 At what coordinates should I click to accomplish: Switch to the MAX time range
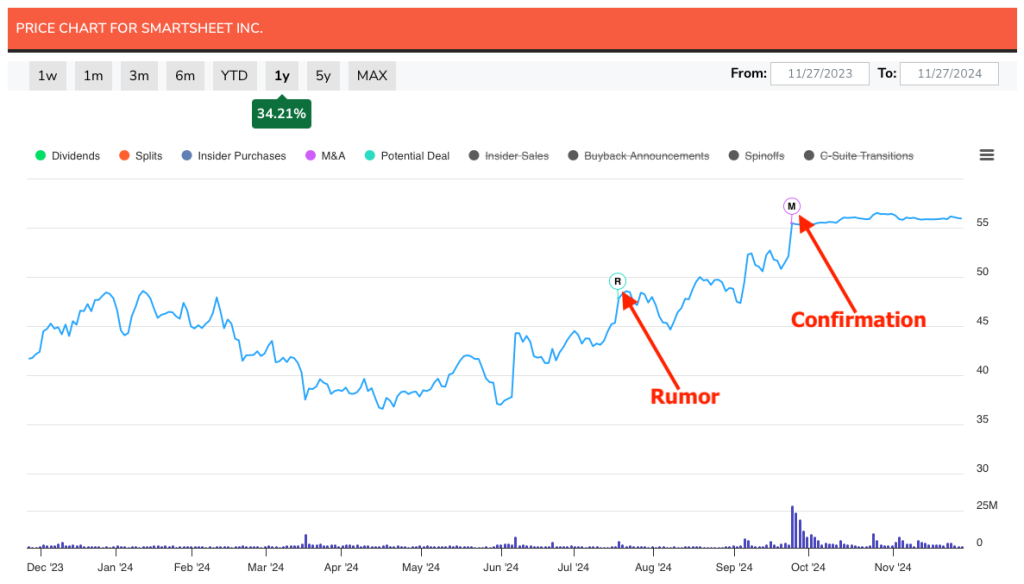(x=372, y=76)
